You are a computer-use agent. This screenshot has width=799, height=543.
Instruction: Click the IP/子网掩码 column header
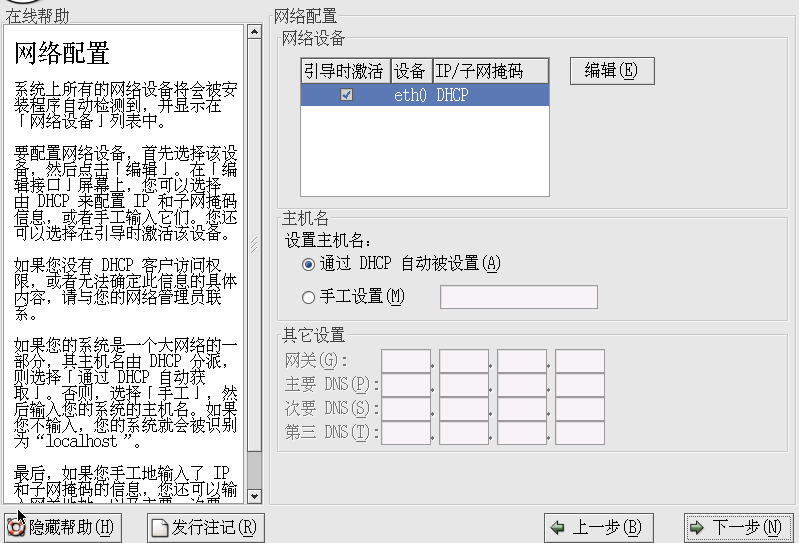pyautogui.click(x=491, y=71)
